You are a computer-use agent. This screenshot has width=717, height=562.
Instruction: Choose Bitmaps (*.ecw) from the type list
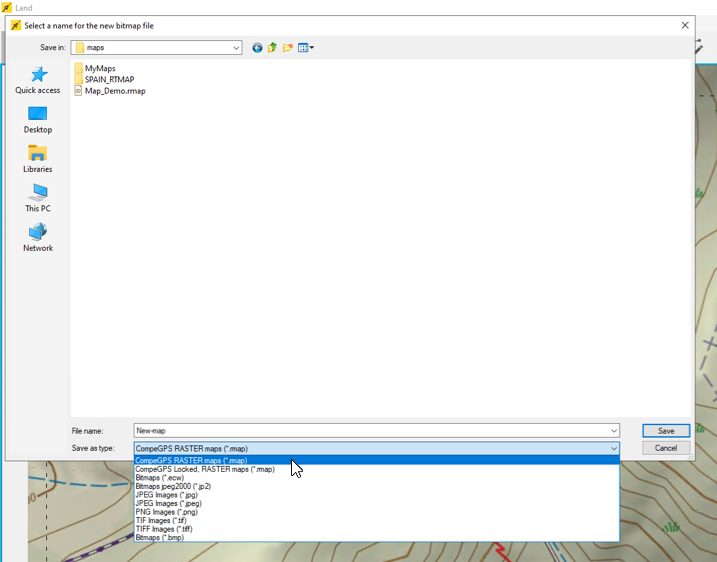click(160, 477)
